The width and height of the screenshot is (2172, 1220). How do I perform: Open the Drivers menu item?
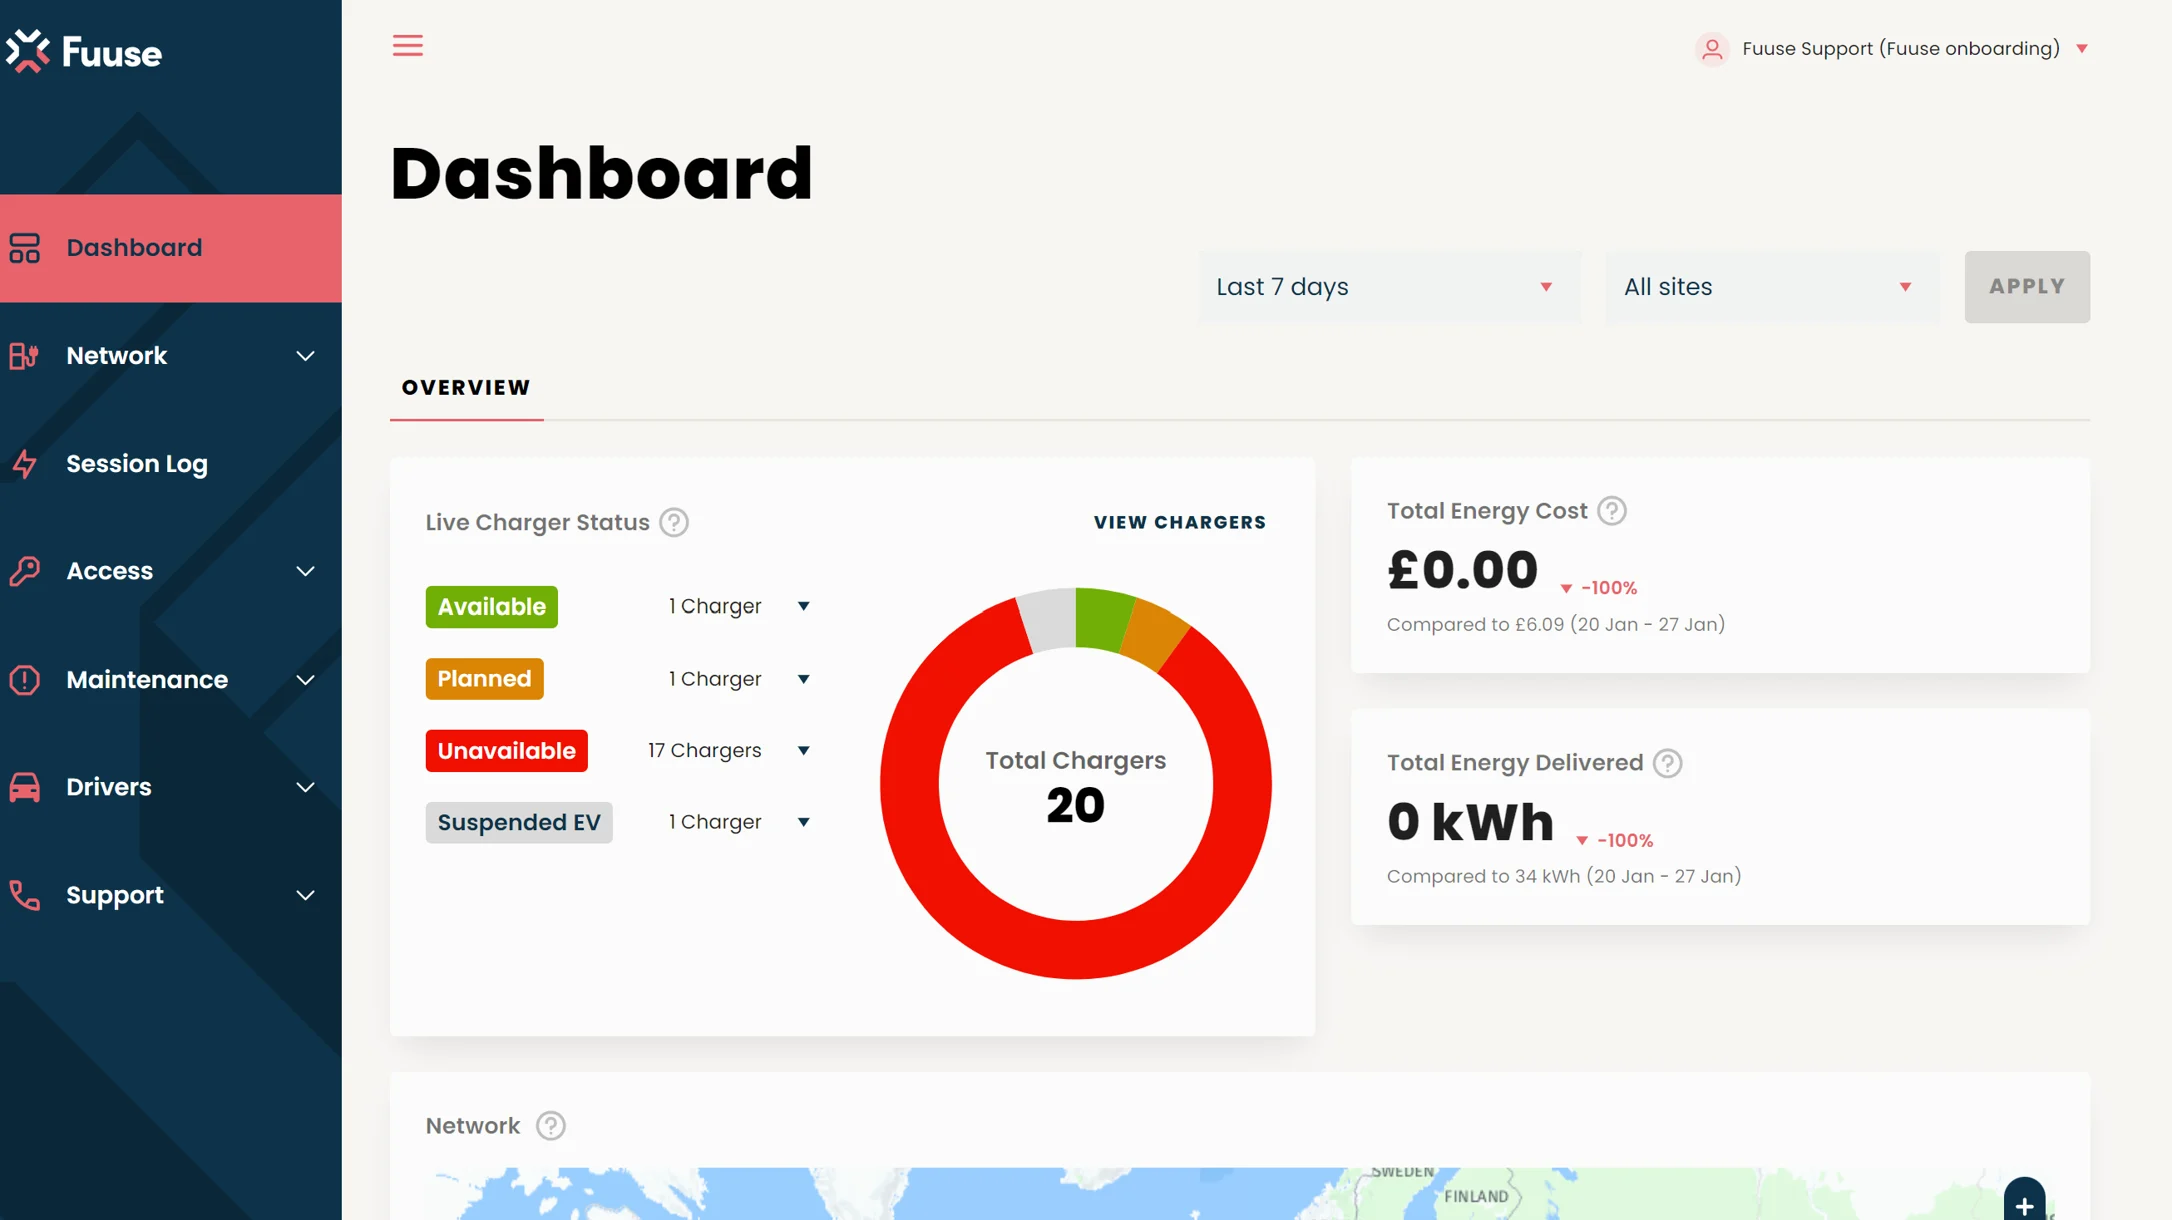(x=171, y=787)
